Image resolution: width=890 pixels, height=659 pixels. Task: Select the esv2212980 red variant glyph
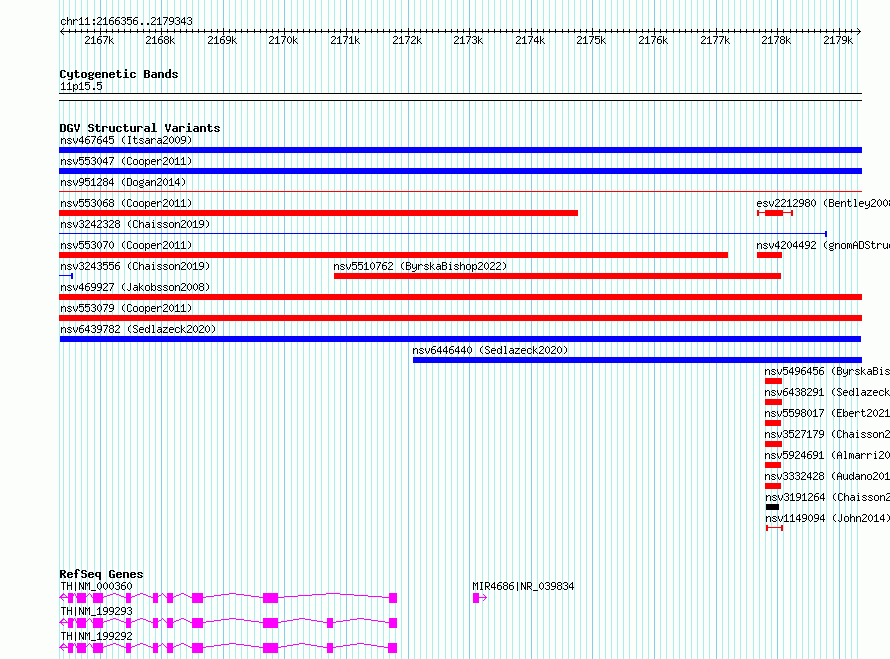tap(775, 213)
